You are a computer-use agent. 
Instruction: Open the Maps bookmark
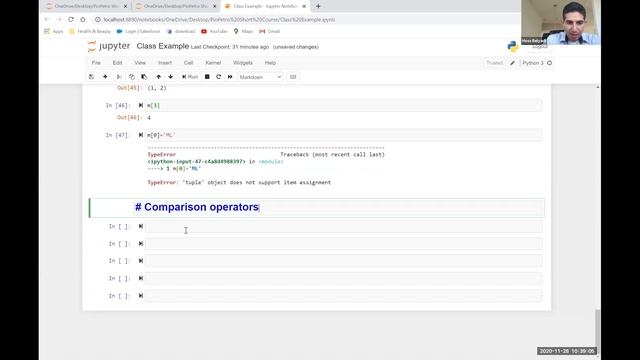tap(243, 31)
